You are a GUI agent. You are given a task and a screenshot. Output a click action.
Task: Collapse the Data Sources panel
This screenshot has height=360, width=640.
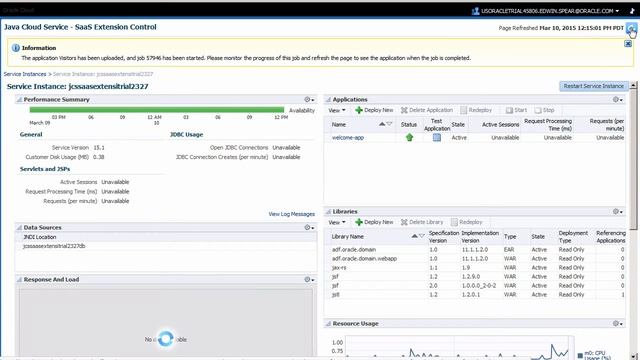(19, 227)
